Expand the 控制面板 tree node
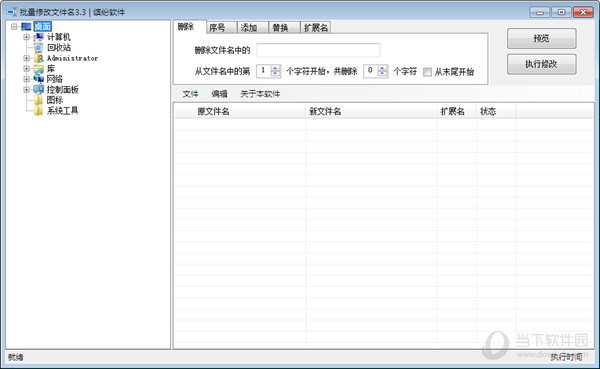This screenshot has width=600, height=369. pos(26,90)
